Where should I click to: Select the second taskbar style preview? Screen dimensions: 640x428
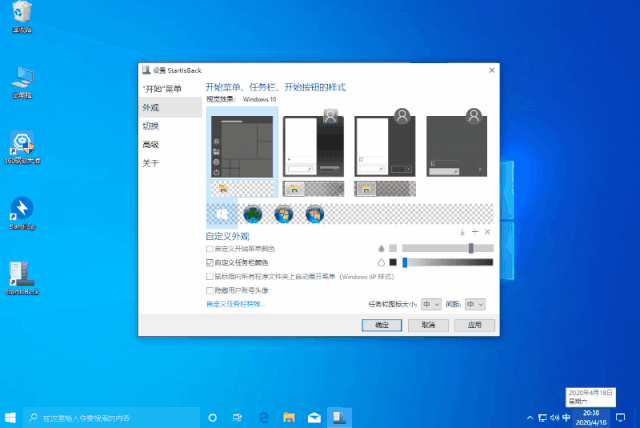(313, 189)
